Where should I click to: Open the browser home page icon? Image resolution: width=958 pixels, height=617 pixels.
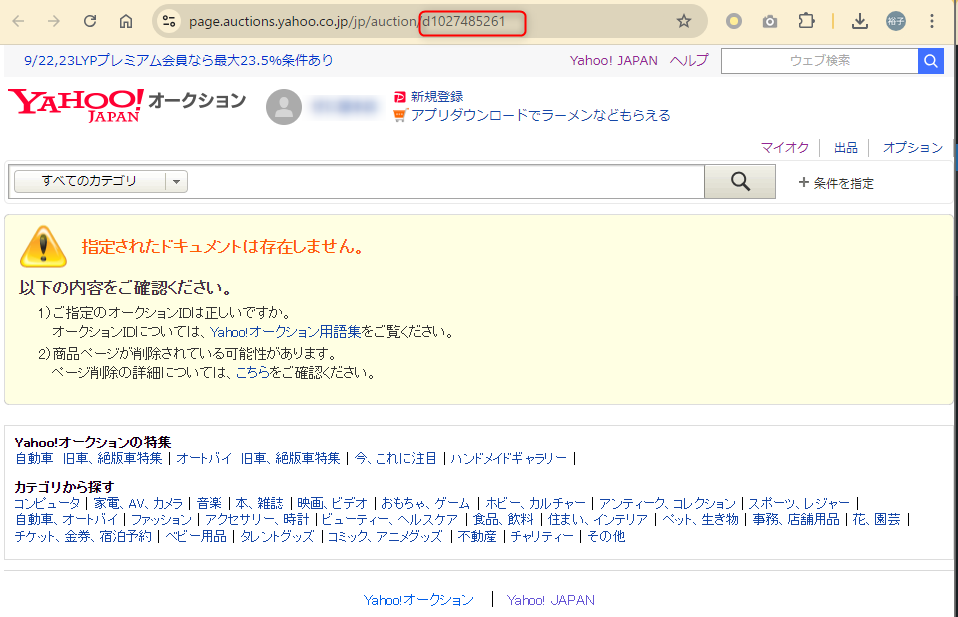(x=126, y=21)
